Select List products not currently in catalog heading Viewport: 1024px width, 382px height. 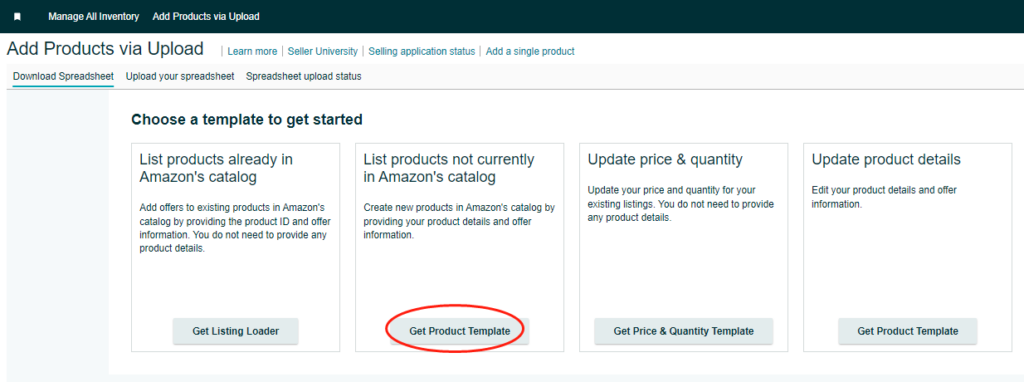coord(449,168)
